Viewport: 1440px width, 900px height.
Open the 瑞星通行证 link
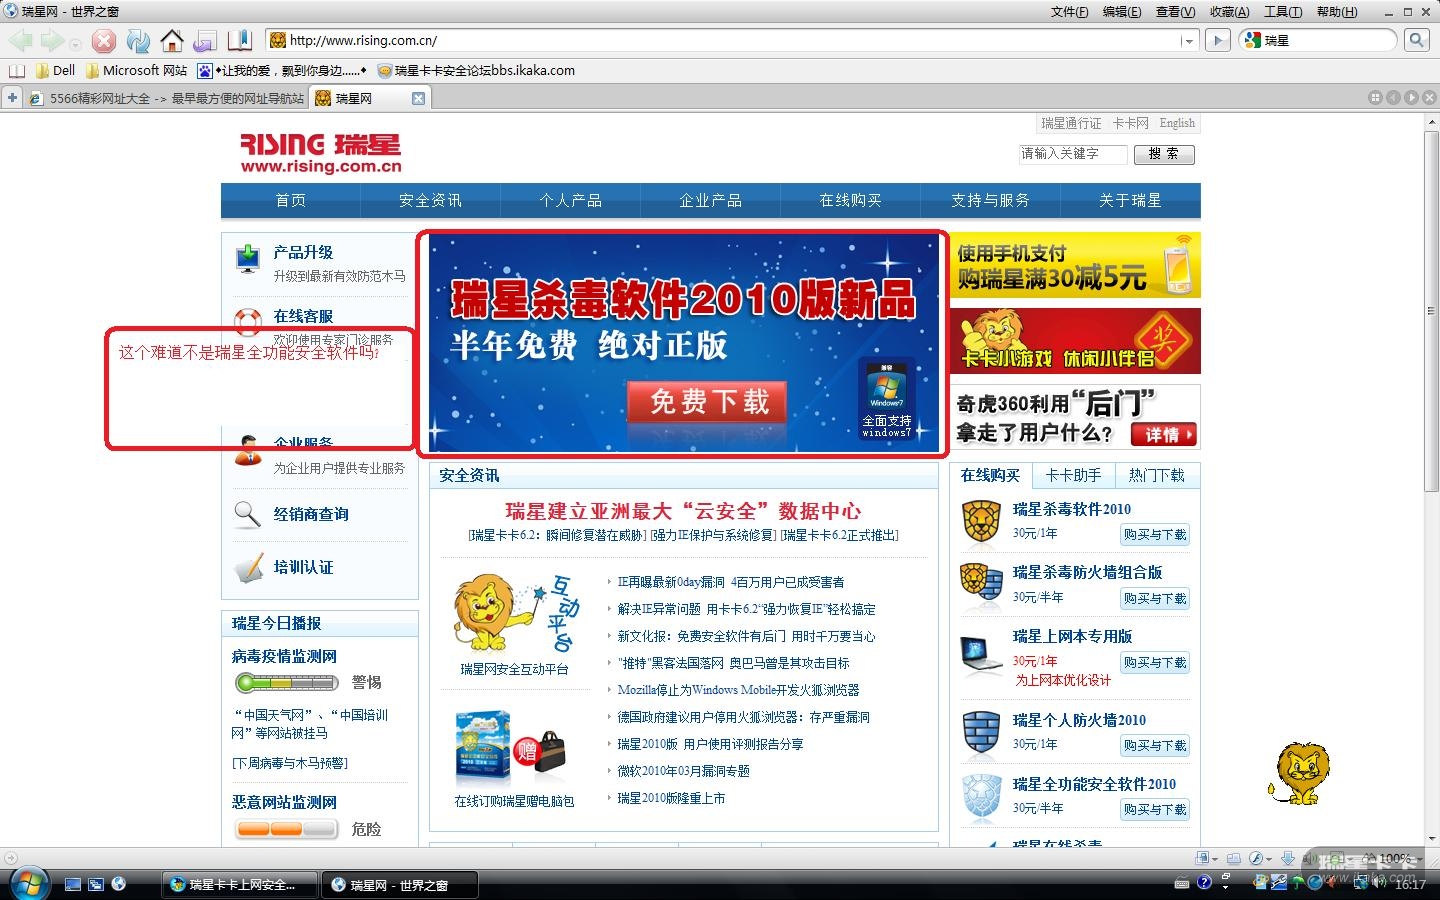pyautogui.click(x=1071, y=123)
